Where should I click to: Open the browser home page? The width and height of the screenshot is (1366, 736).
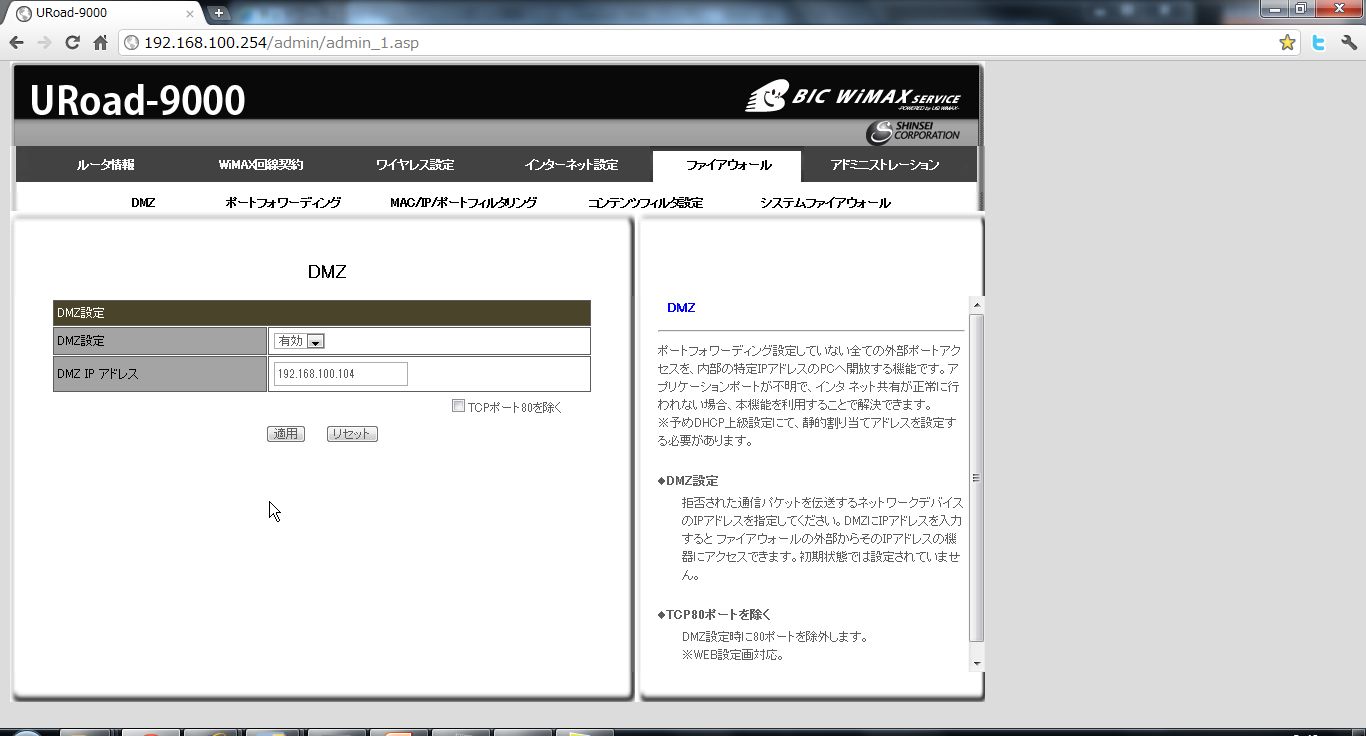[100, 43]
